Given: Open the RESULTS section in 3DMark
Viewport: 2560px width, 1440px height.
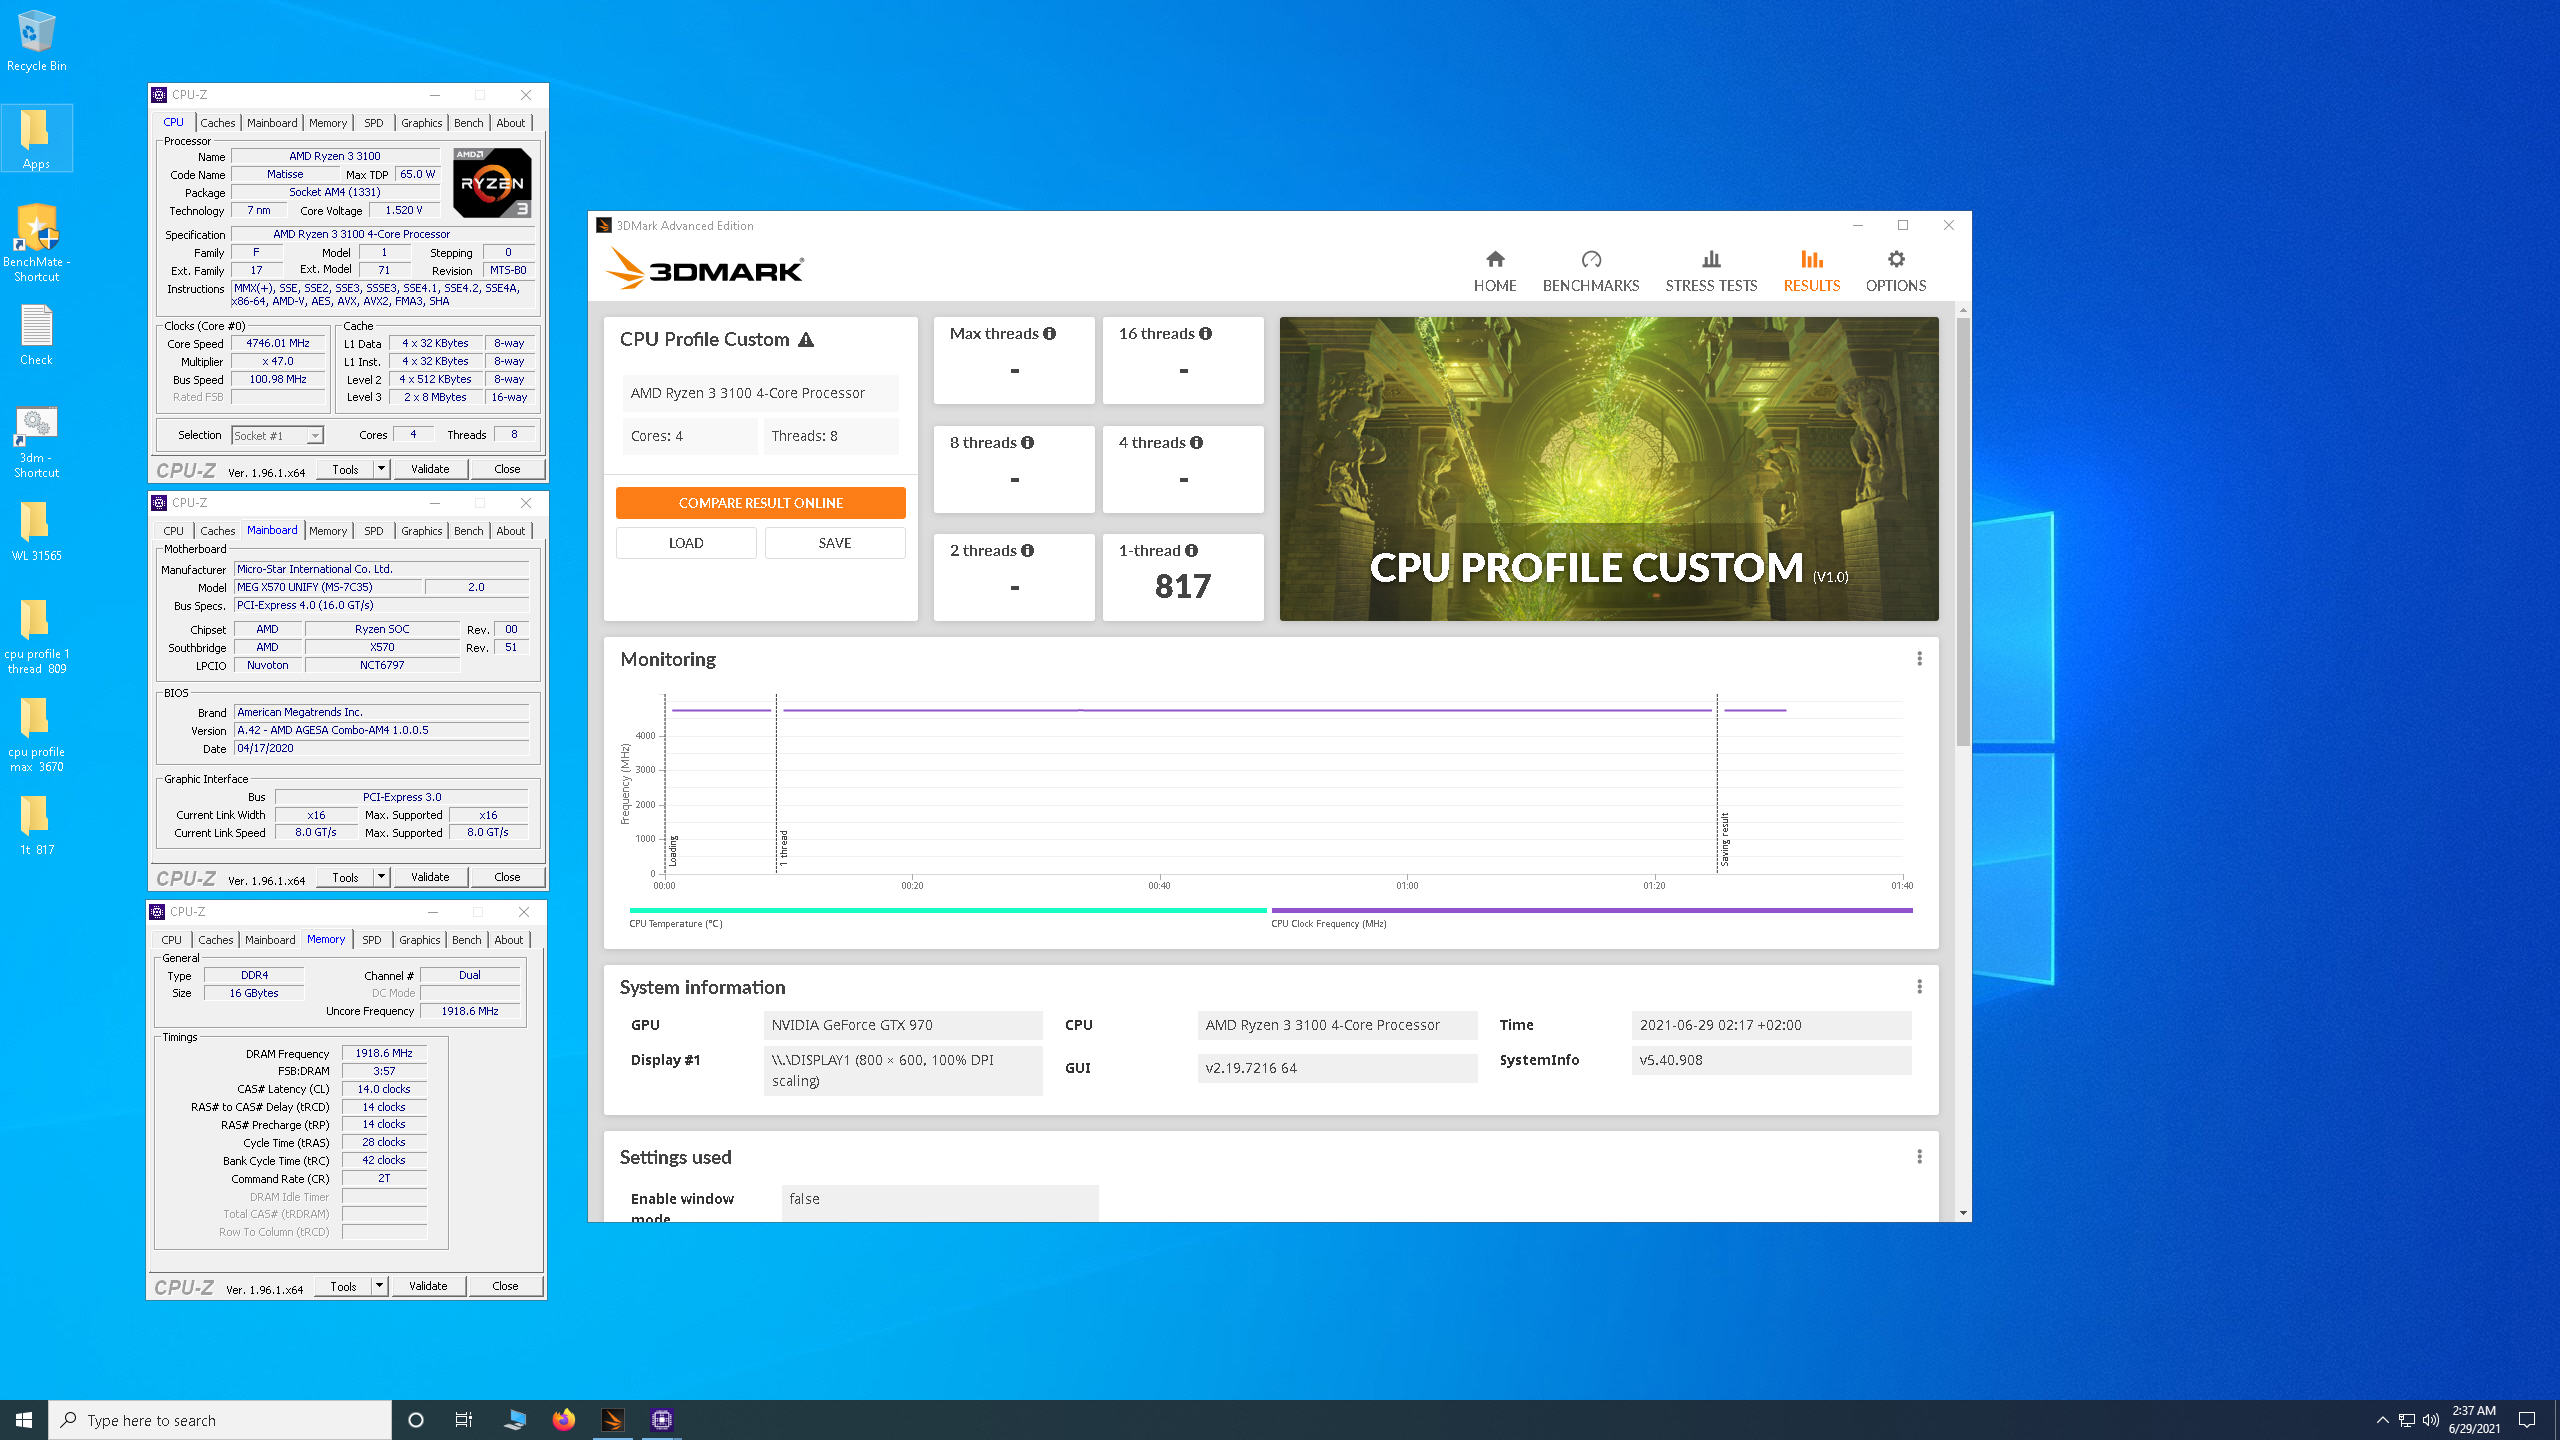Looking at the screenshot, I should pyautogui.click(x=1811, y=271).
